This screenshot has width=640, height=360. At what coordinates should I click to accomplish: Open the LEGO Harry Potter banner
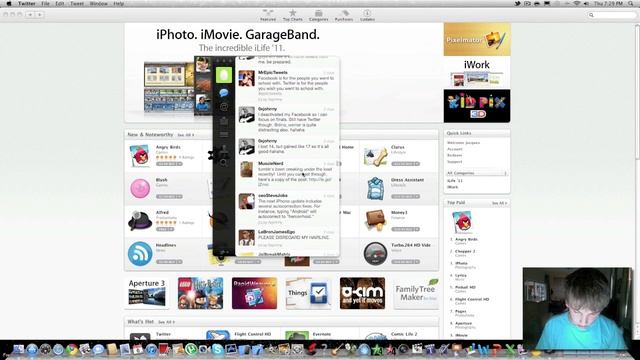(x=200, y=293)
